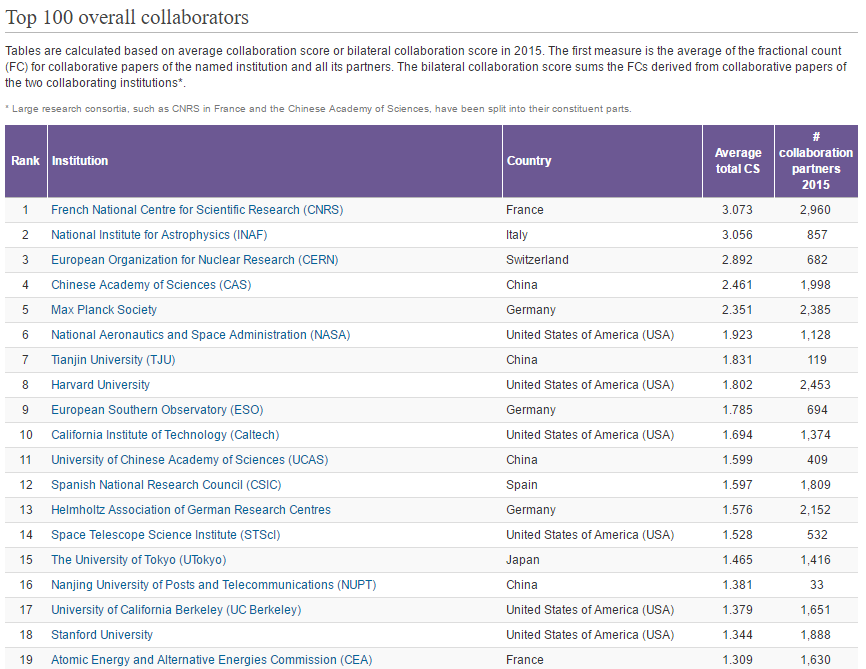Image resolution: width=866 pixels, height=669 pixels.
Task: Select Spanish National Research Council (CSIC) link
Action: [x=166, y=484]
